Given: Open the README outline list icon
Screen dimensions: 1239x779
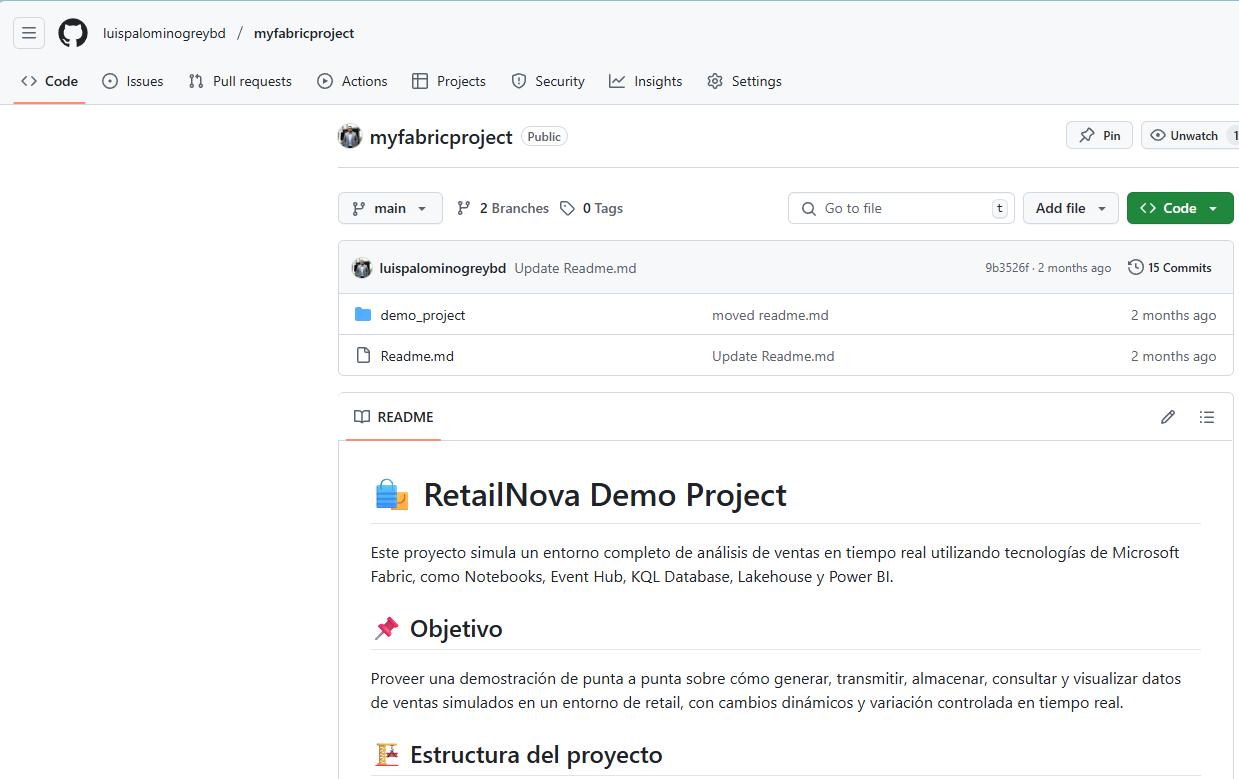Looking at the screenshot, I should (1207, 417).
